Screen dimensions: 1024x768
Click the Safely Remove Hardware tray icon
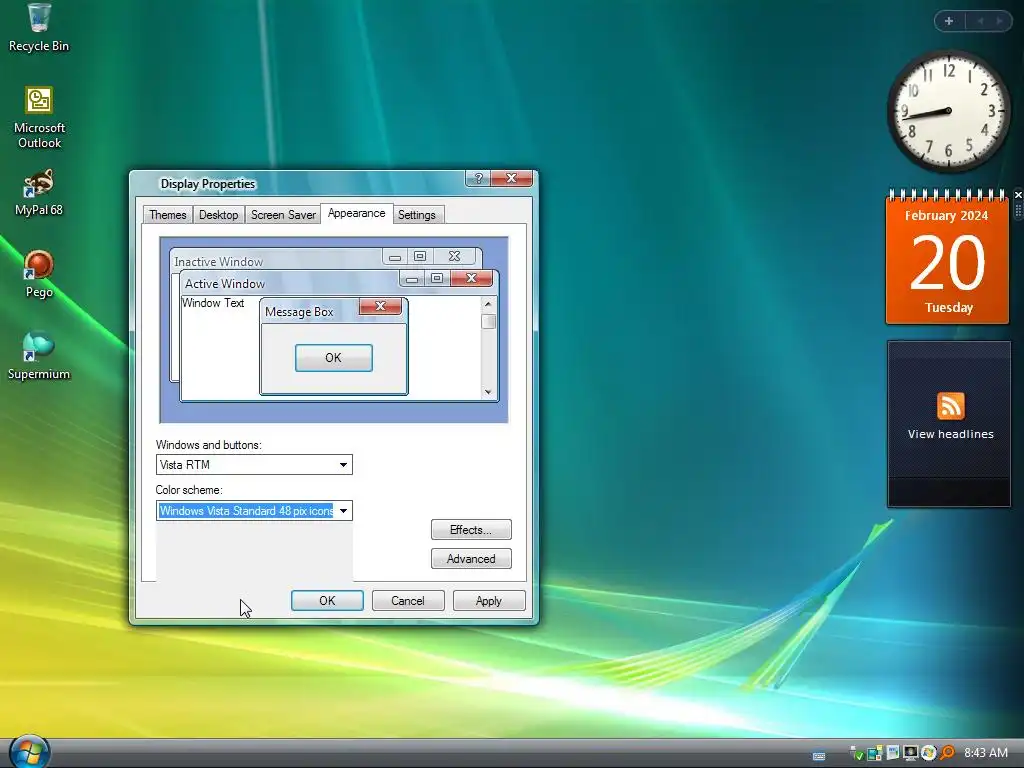pyautogui.click(x=856, y=754)
